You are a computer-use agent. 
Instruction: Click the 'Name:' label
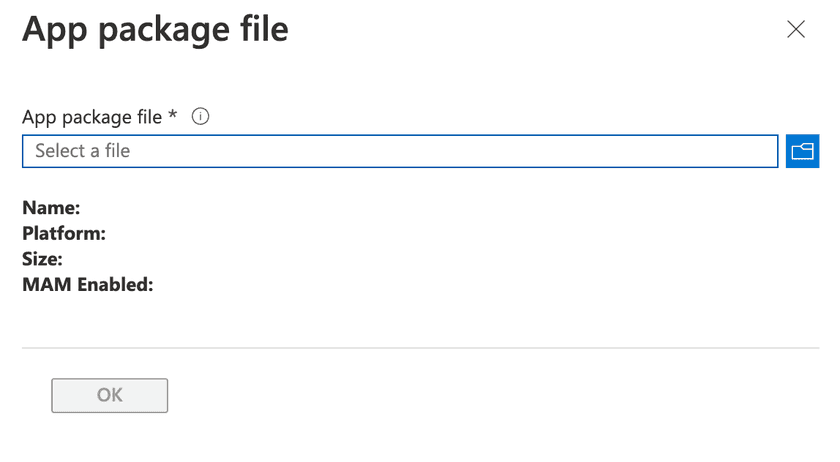click(x=51, y=208)
